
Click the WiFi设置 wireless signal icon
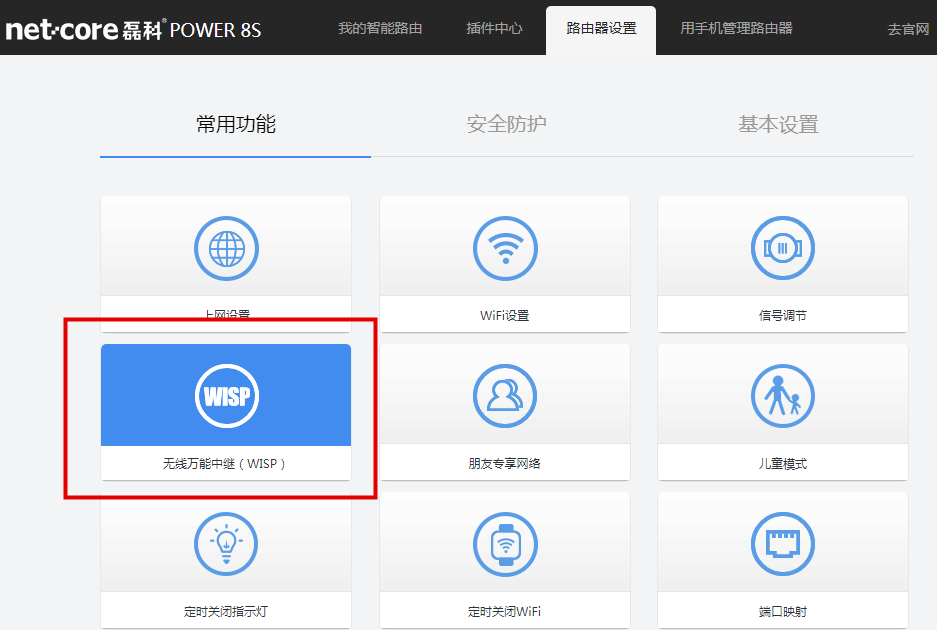[x=505, y=248]
